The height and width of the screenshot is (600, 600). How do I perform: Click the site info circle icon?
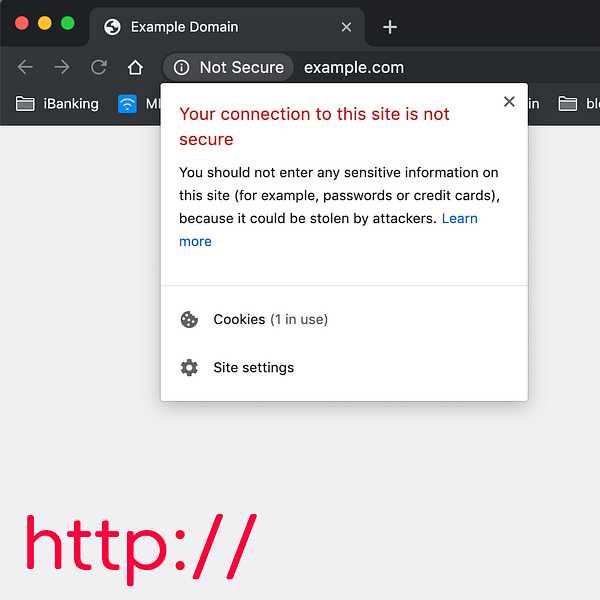tap(181, 68)
